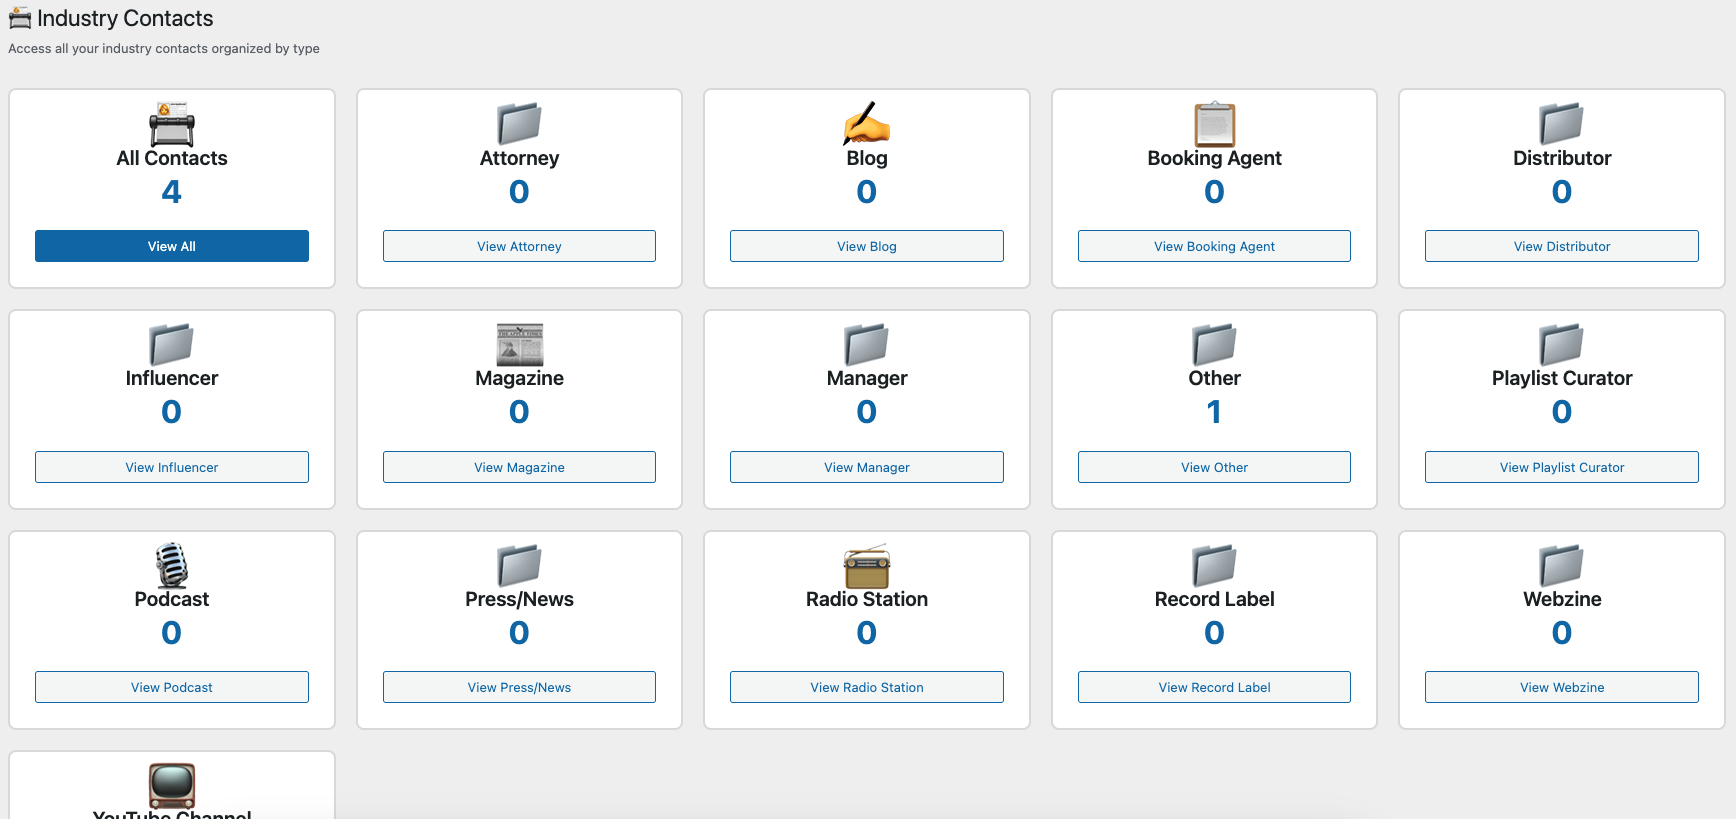
Task: Click the Record Label folder icon
Action: point(1214,565)
